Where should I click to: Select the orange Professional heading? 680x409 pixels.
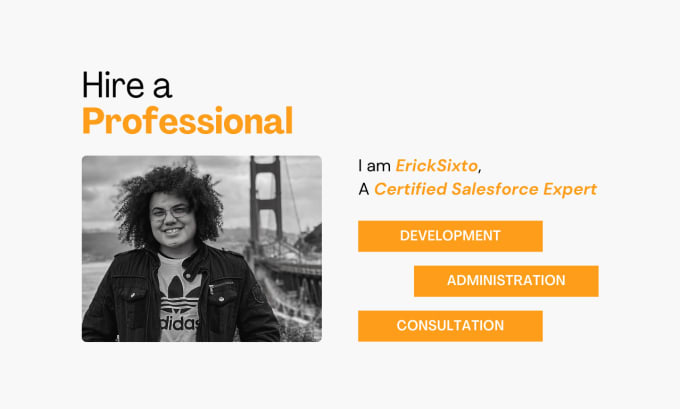[x=187, y=121]
